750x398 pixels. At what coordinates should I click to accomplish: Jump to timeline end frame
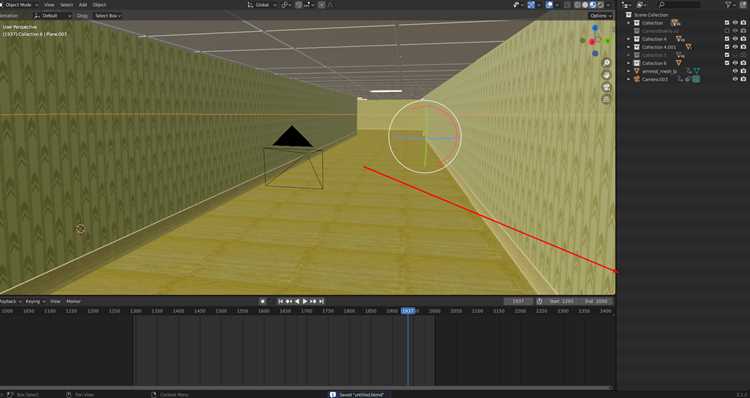(x=321, y=301)
